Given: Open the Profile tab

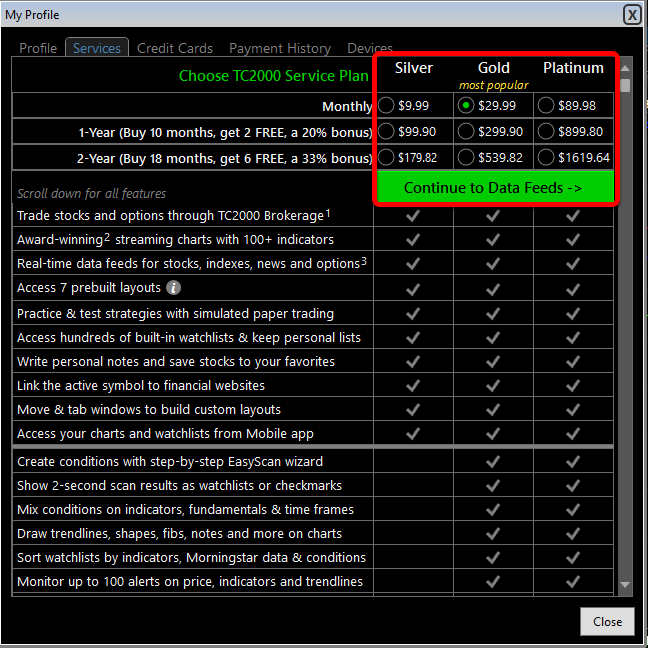Looking at the screenshot, I should click(x=38, y=48).
